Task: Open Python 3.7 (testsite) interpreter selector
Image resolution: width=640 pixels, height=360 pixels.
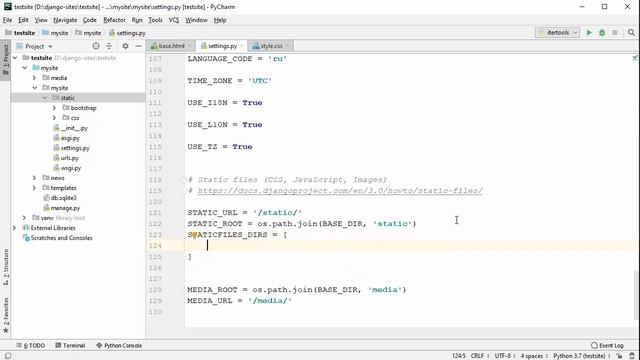Action: (581, 356)
